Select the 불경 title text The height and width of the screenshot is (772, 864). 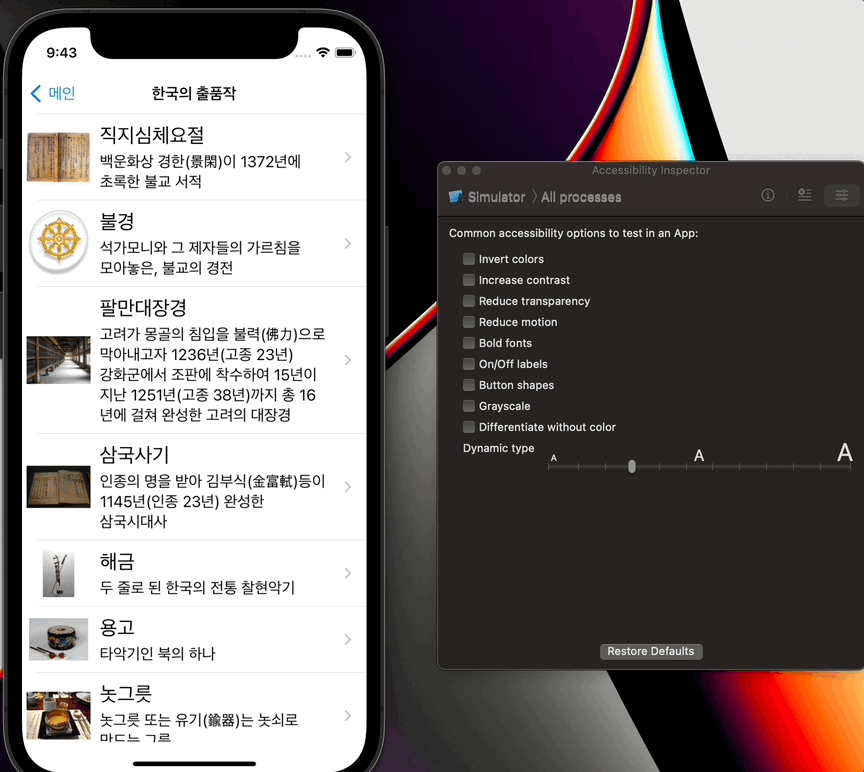(x=117, y=222)
